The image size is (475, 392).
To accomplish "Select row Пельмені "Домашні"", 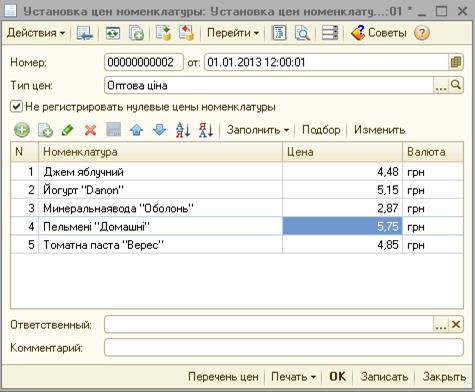I will pos(237,227).
